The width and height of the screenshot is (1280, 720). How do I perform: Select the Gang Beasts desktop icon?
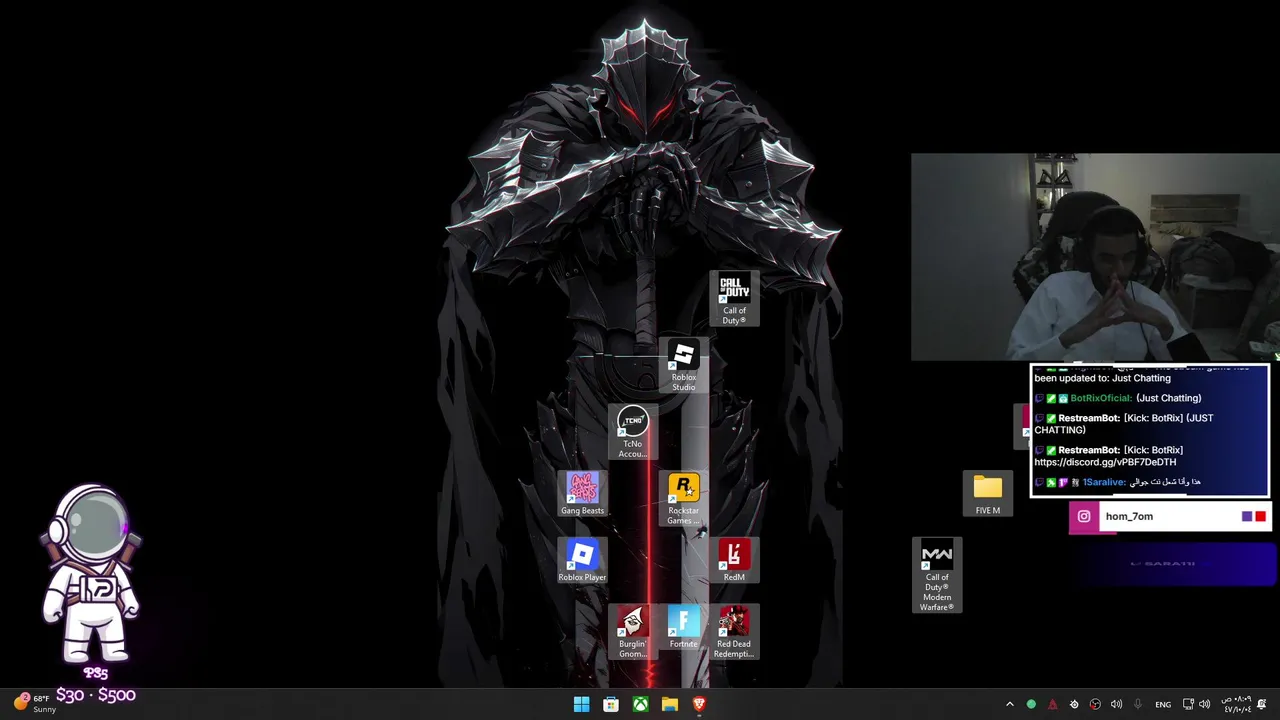582,494
